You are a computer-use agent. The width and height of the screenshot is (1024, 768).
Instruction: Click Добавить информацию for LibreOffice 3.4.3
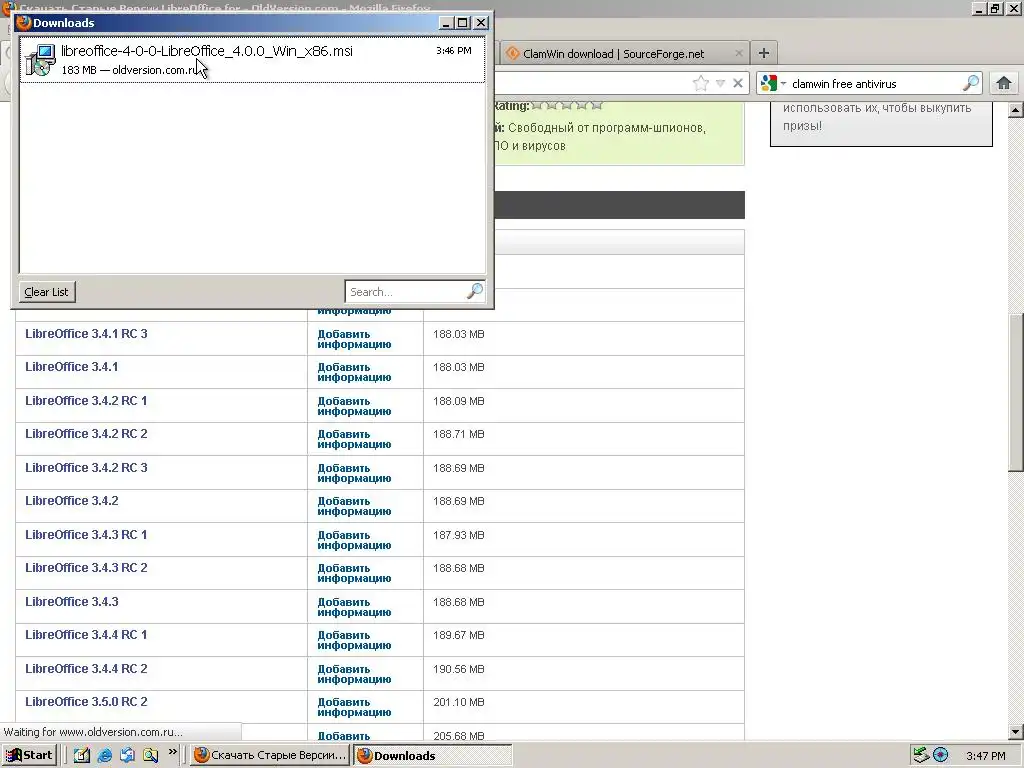click(x=354, y=607)
